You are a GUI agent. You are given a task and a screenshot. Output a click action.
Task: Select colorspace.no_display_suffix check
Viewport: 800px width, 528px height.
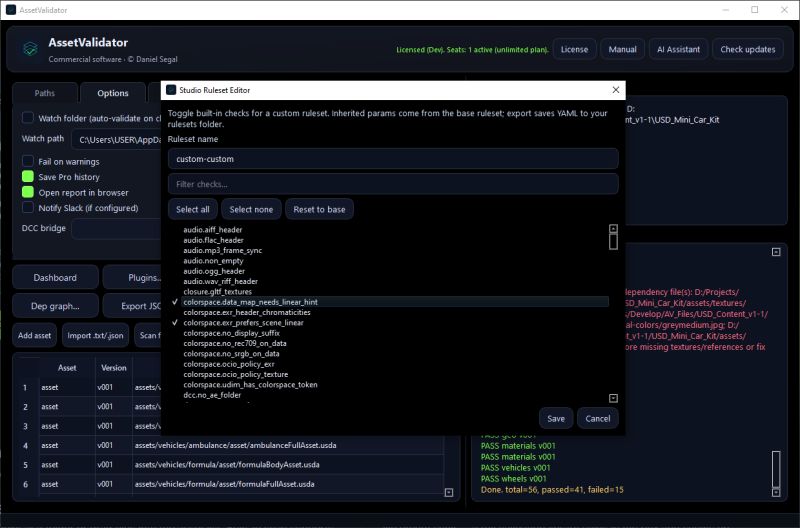(232, 333)
